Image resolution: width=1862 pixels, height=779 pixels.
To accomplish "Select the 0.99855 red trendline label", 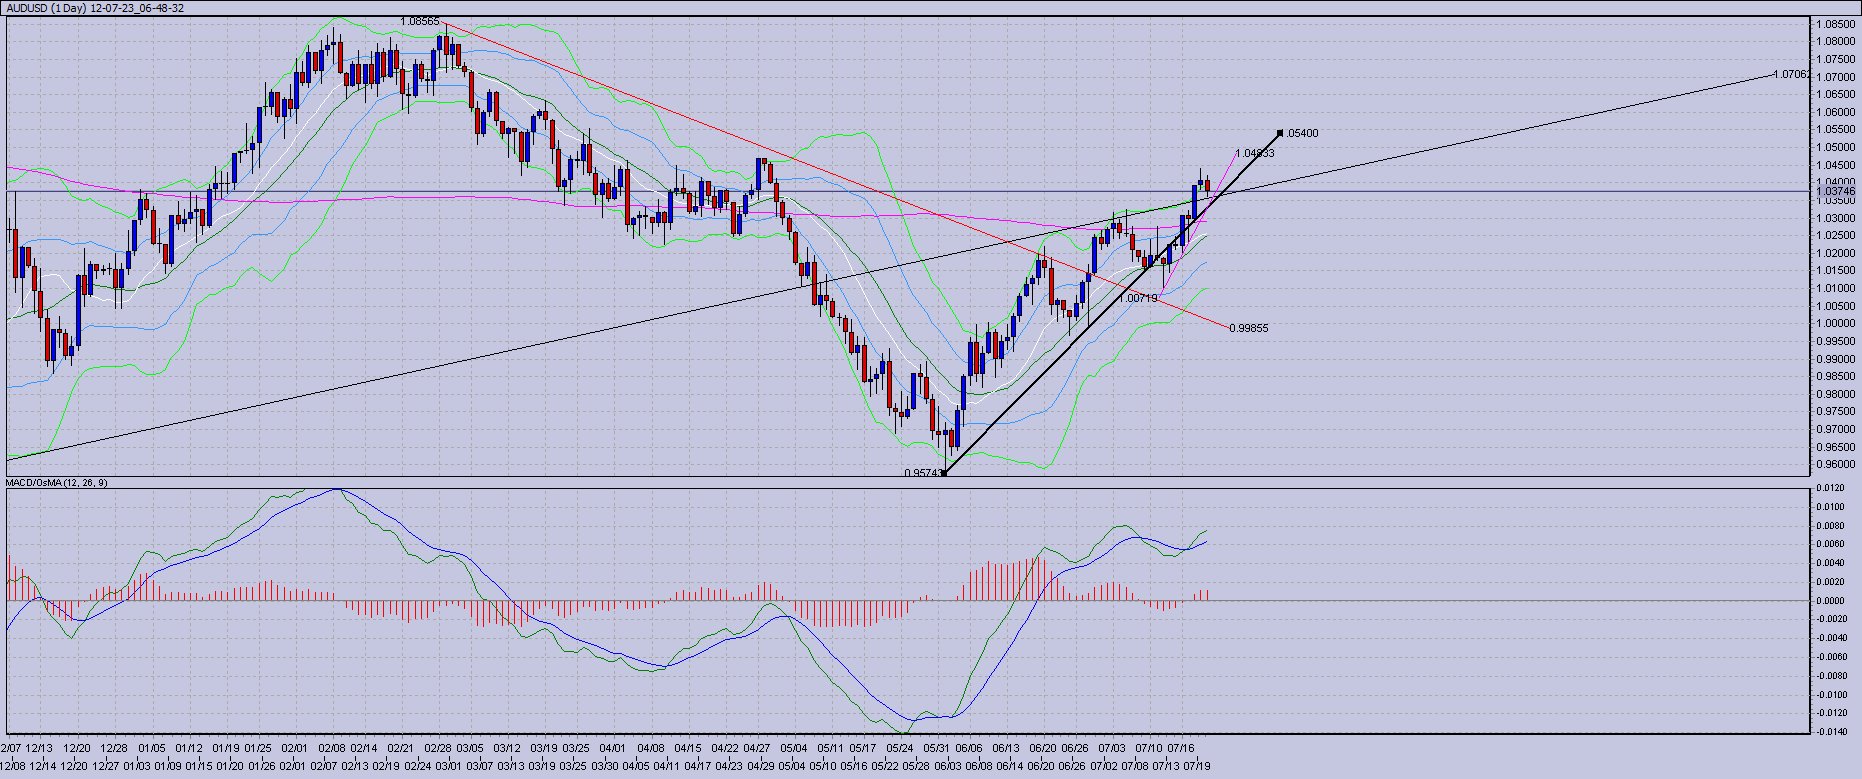I will coord(1249,328).
